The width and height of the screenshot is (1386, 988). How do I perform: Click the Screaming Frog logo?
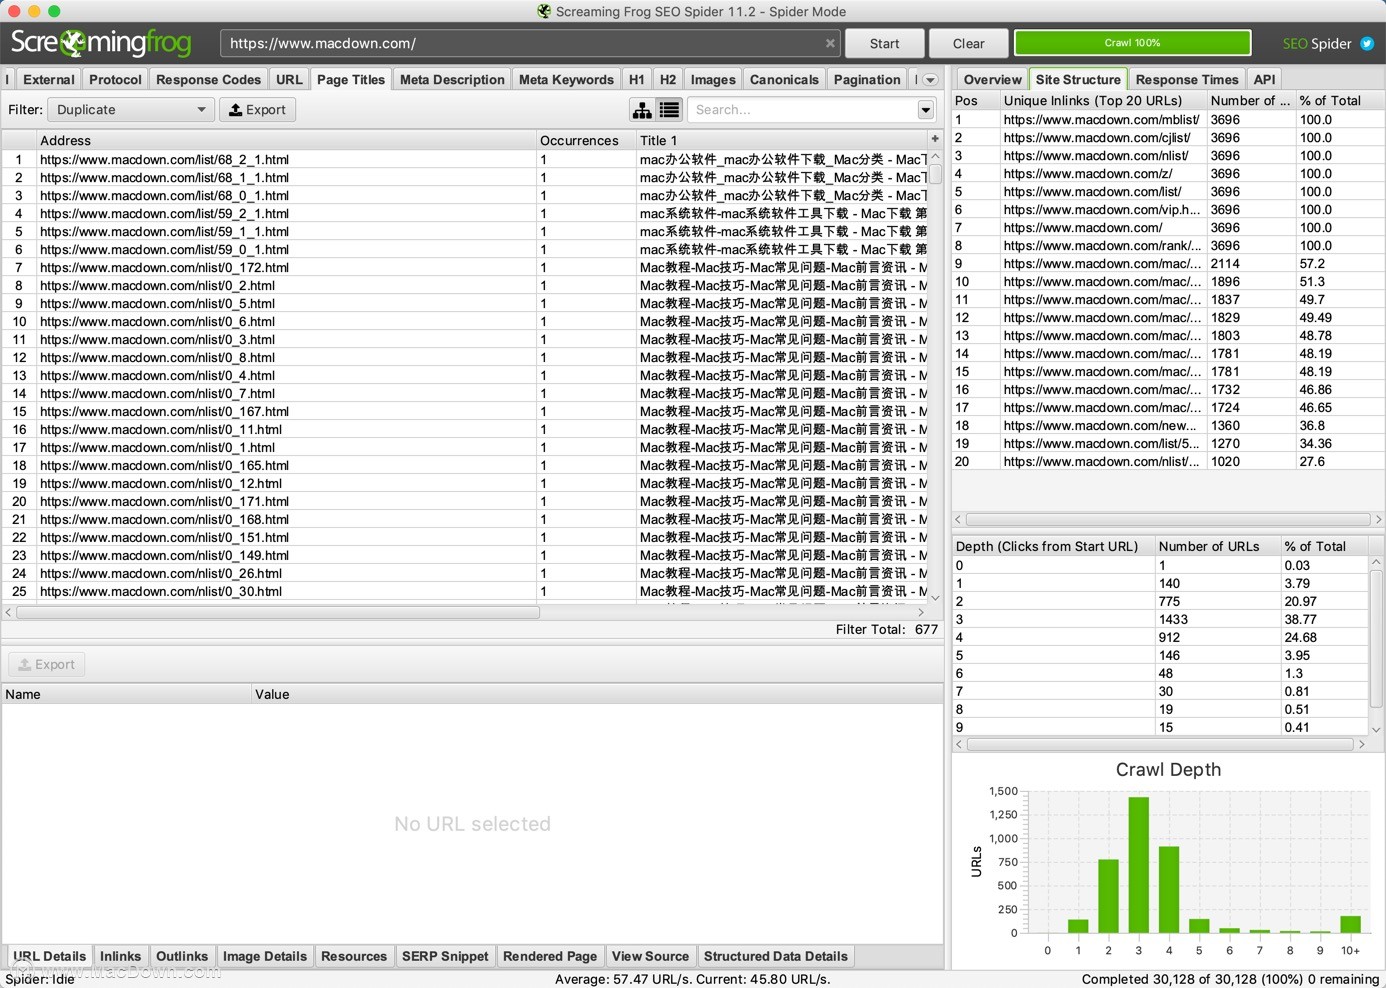[x=101, y=43]
